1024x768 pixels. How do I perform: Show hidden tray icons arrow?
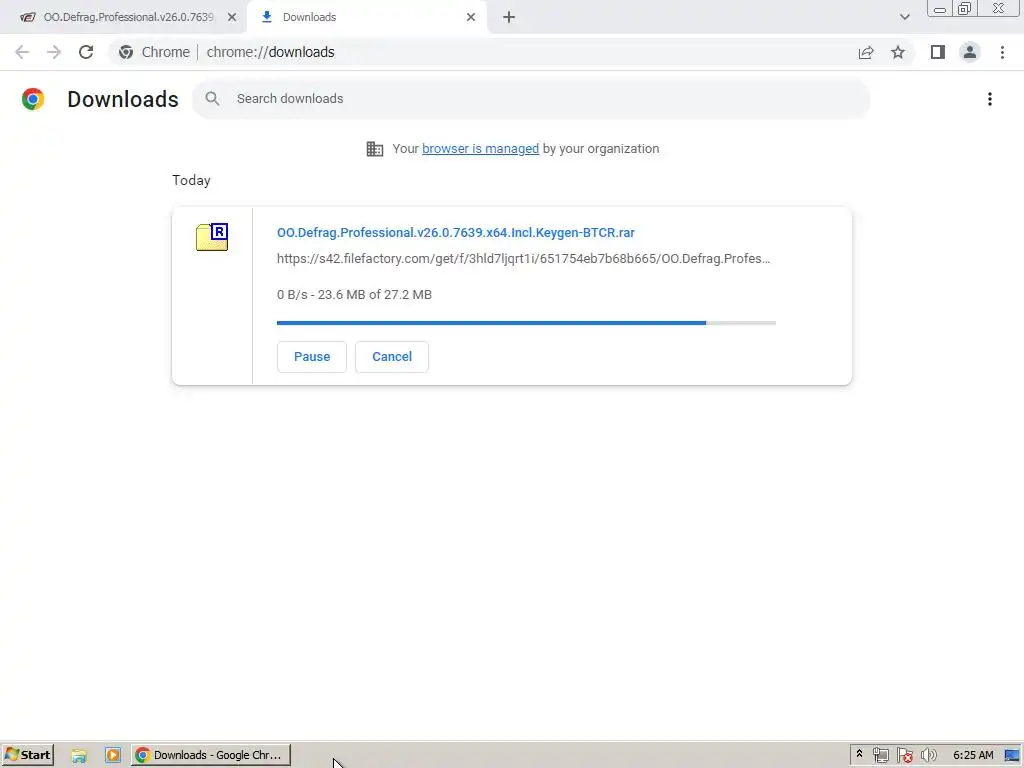click(x=859, y=754)
